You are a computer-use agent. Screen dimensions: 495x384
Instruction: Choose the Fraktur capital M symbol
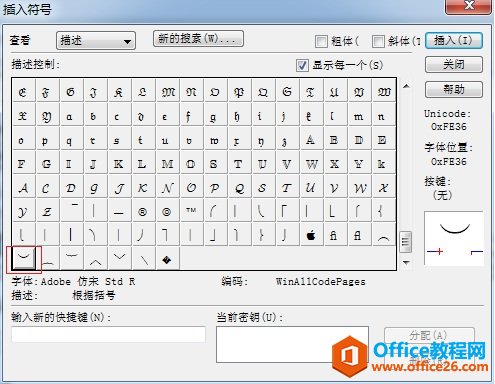pos(167,92)
